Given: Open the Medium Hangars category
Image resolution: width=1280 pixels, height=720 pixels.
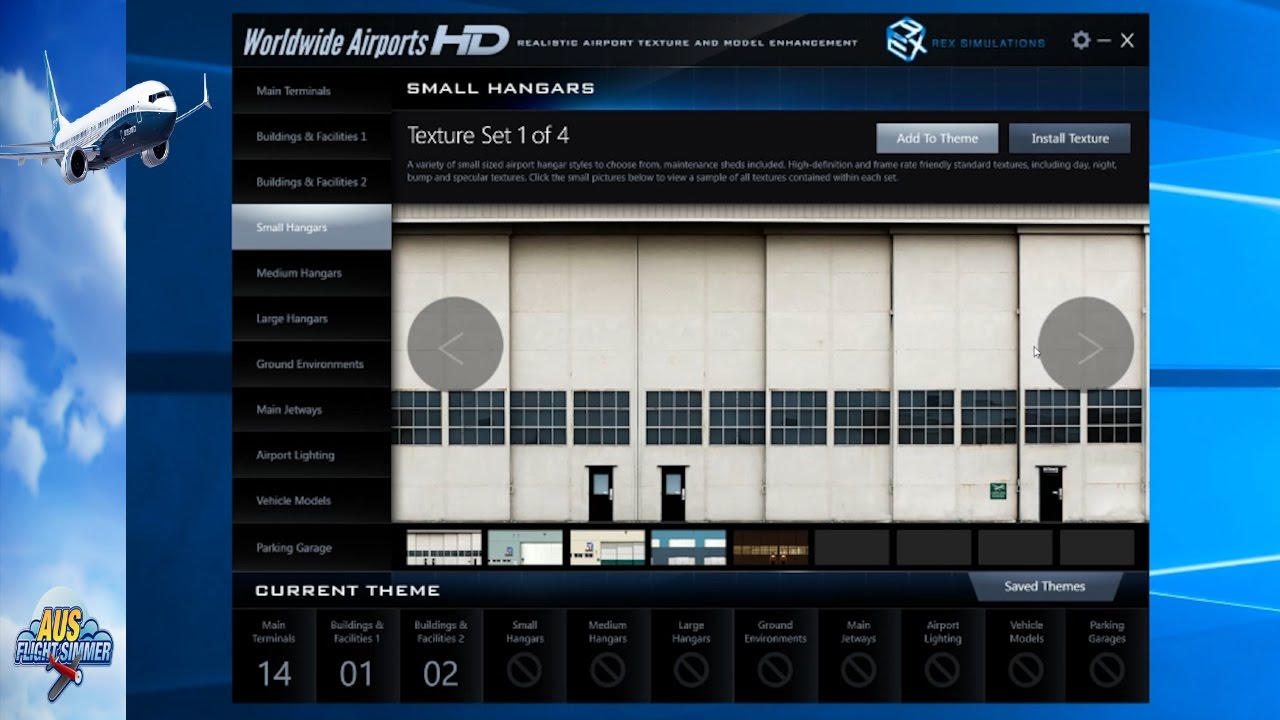Looking at the screenshot, I should click(x=312, y=273).
